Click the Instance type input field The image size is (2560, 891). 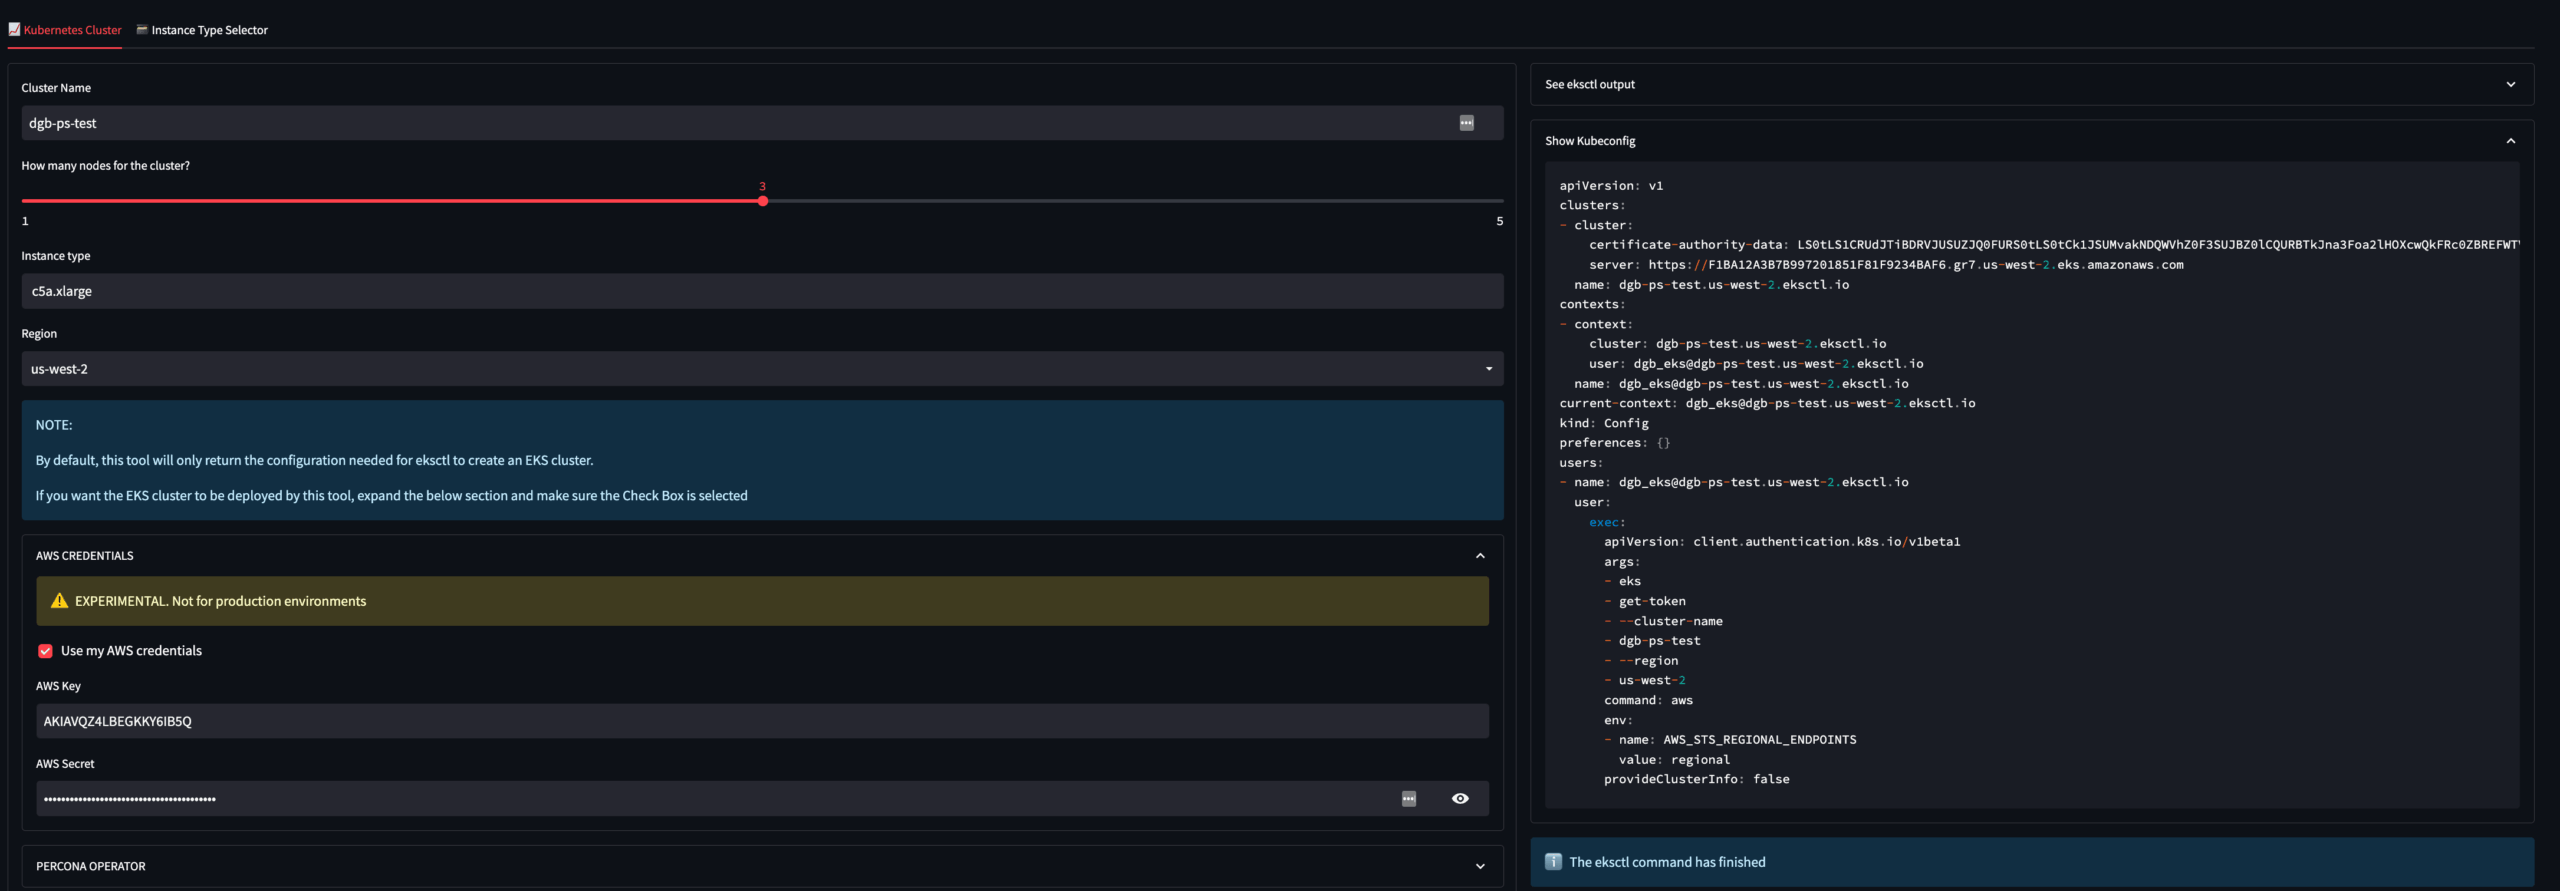coord(762,291)
